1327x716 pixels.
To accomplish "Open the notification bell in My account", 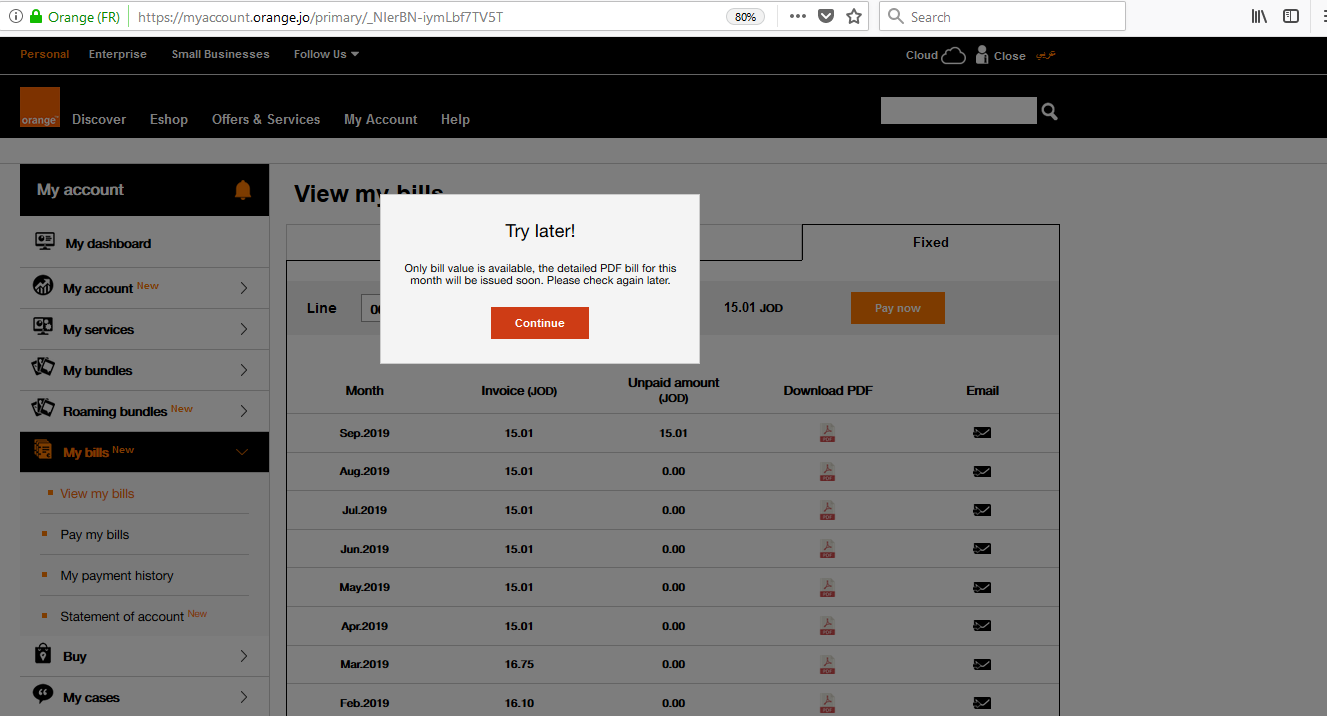I will coord(243,190).
